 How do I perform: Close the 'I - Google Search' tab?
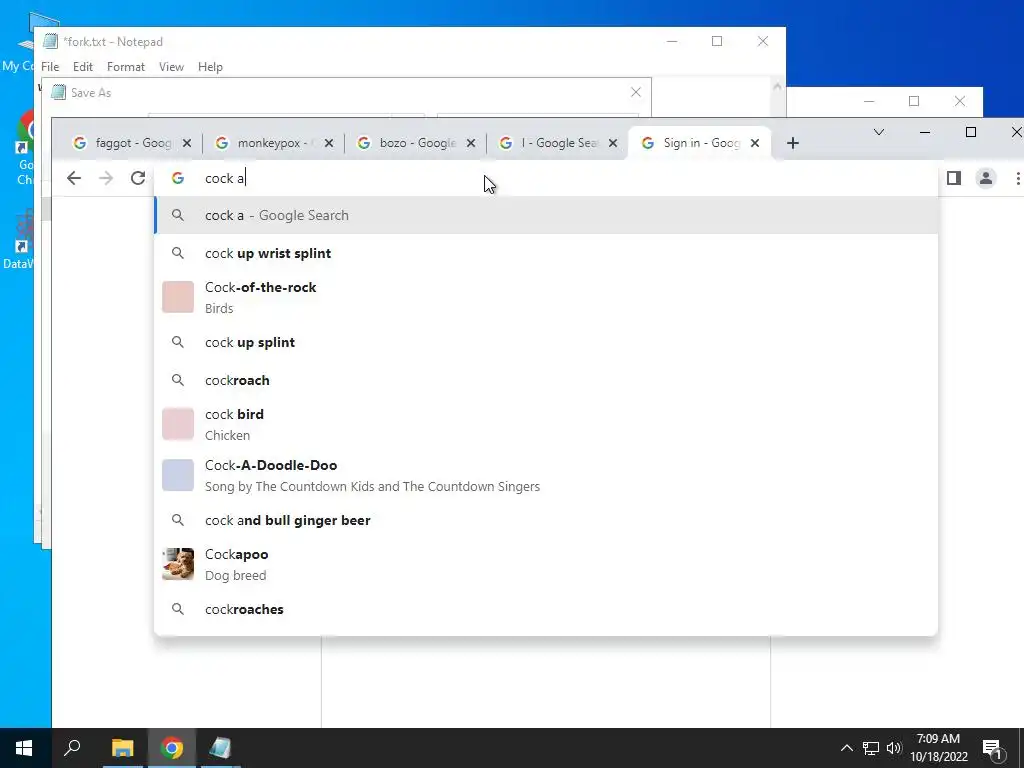[613, 143]
